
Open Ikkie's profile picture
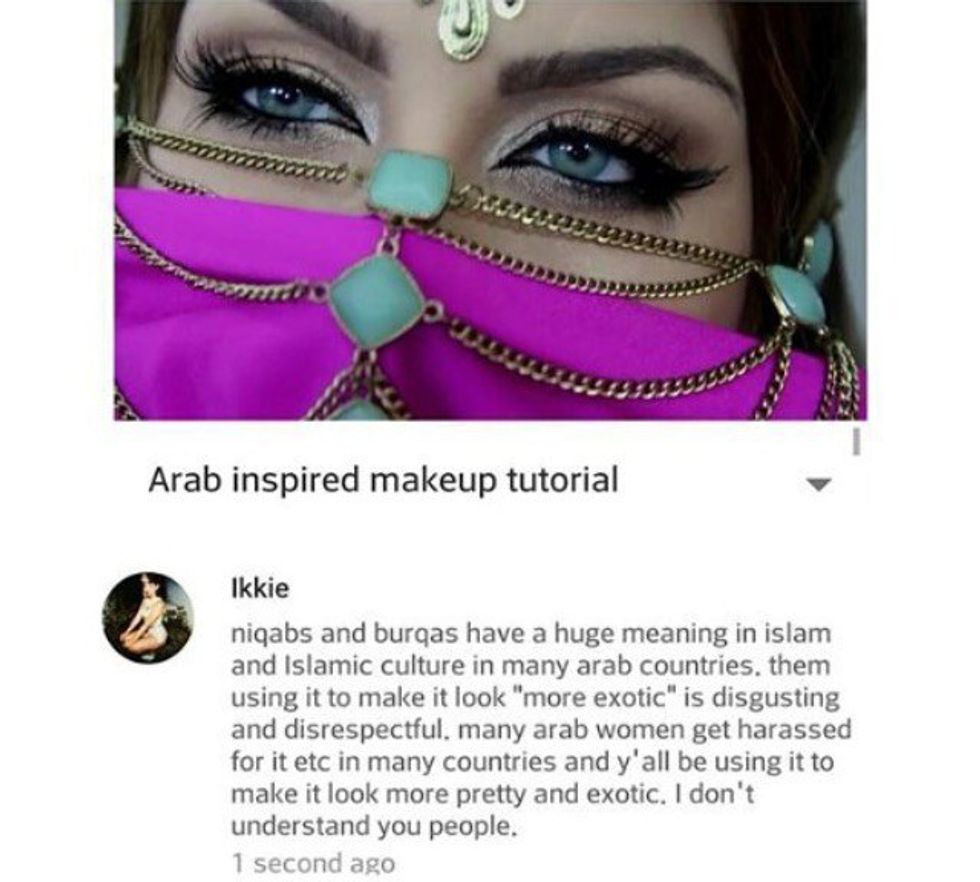pos(148,618)
